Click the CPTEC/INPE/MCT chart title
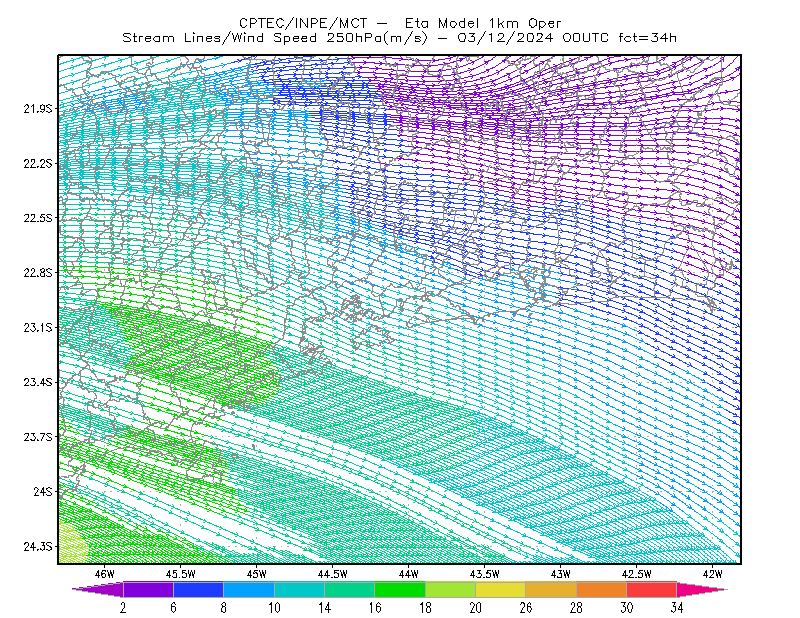Viewport: 800px width, 618px height. [x=303, y=23]
